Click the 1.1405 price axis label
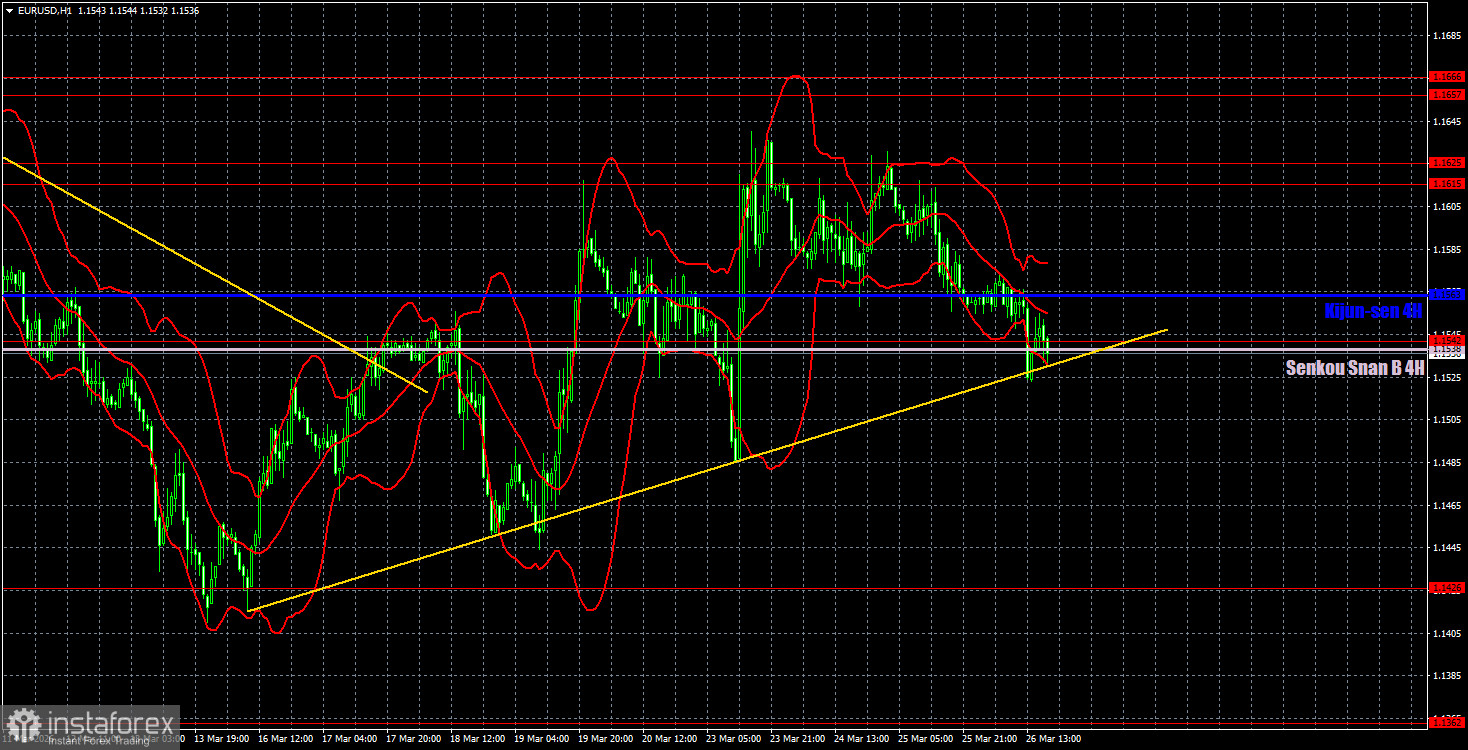 (1446, 634)
